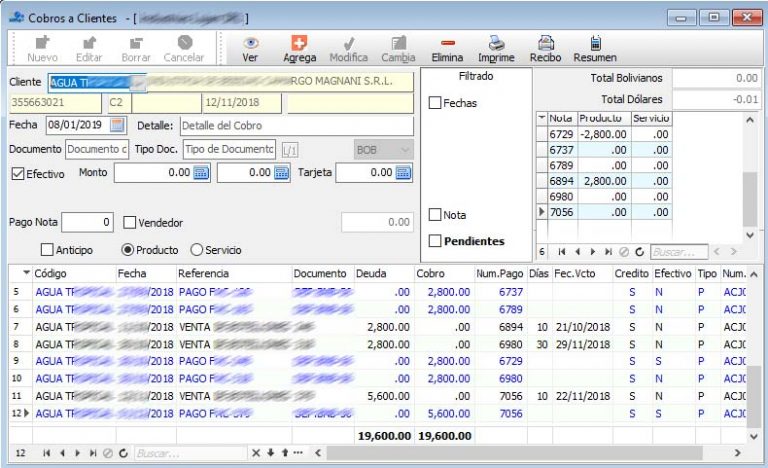Open the Cliente combo dropdown arrow
The width and height of the screenshot is (768, 468).
[x=138, y=83]
